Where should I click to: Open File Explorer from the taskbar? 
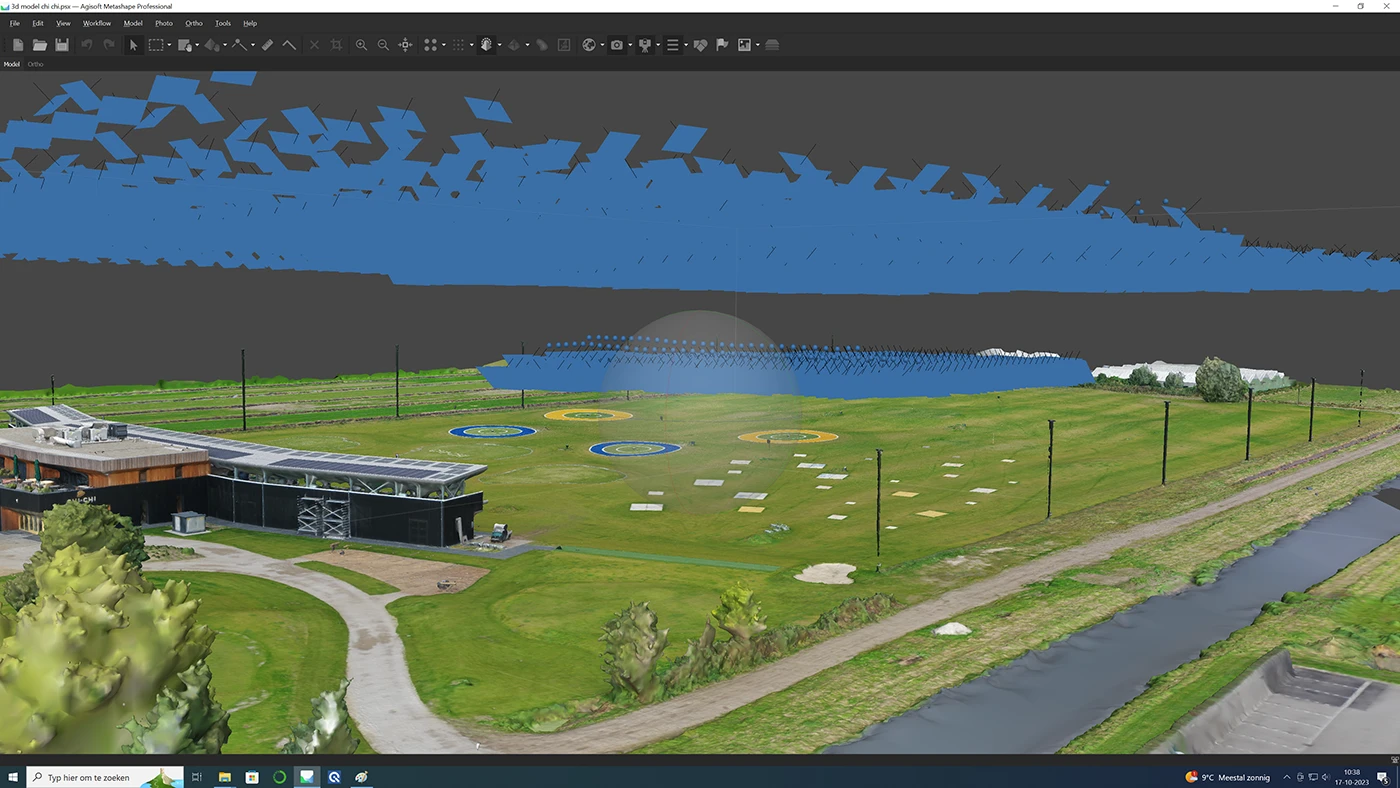[225, 777]
